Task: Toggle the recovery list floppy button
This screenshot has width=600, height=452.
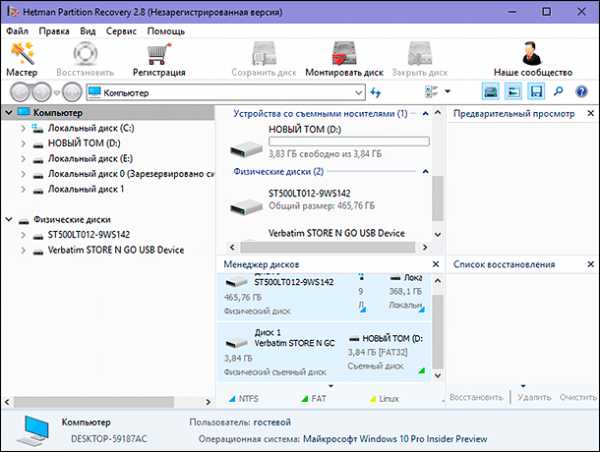Action: point(536,92)
